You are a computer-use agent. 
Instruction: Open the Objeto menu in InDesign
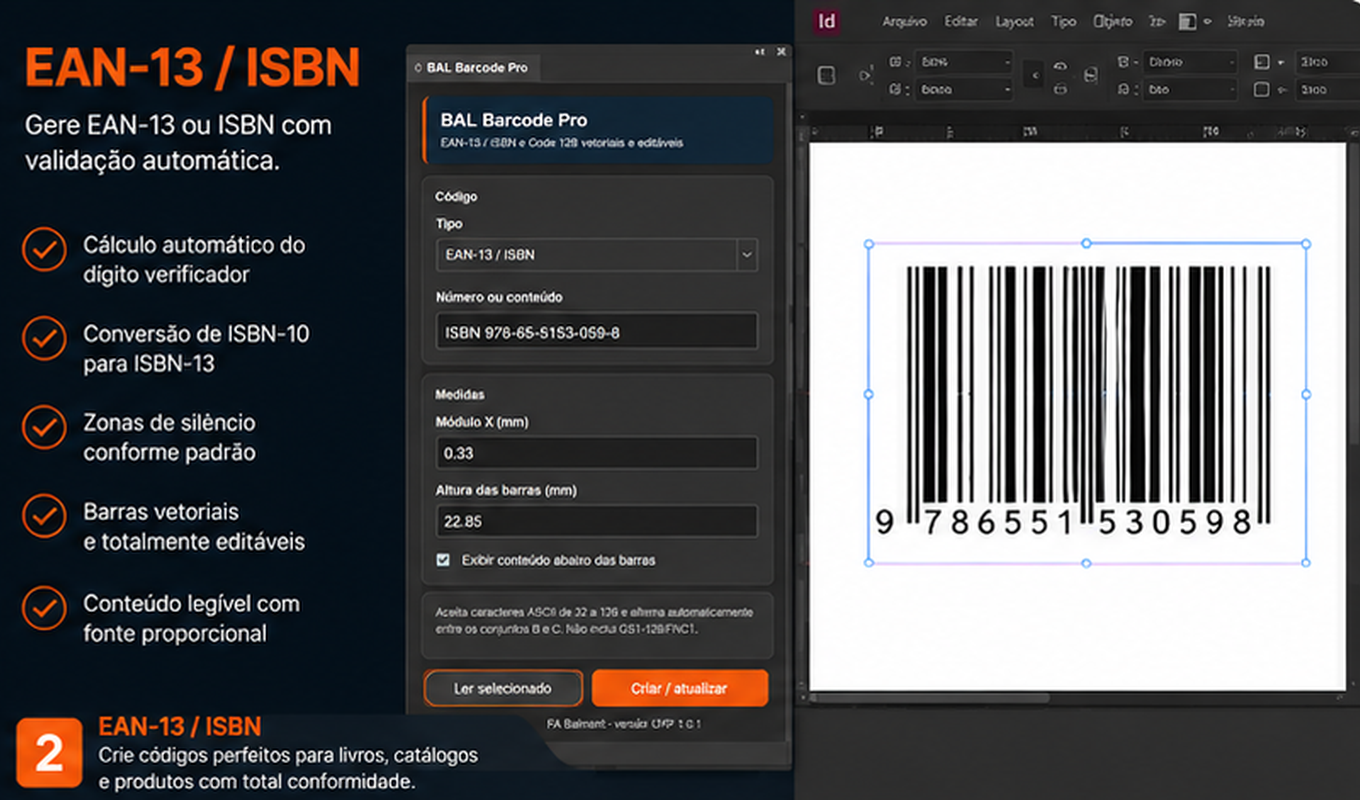point(1113,21)
